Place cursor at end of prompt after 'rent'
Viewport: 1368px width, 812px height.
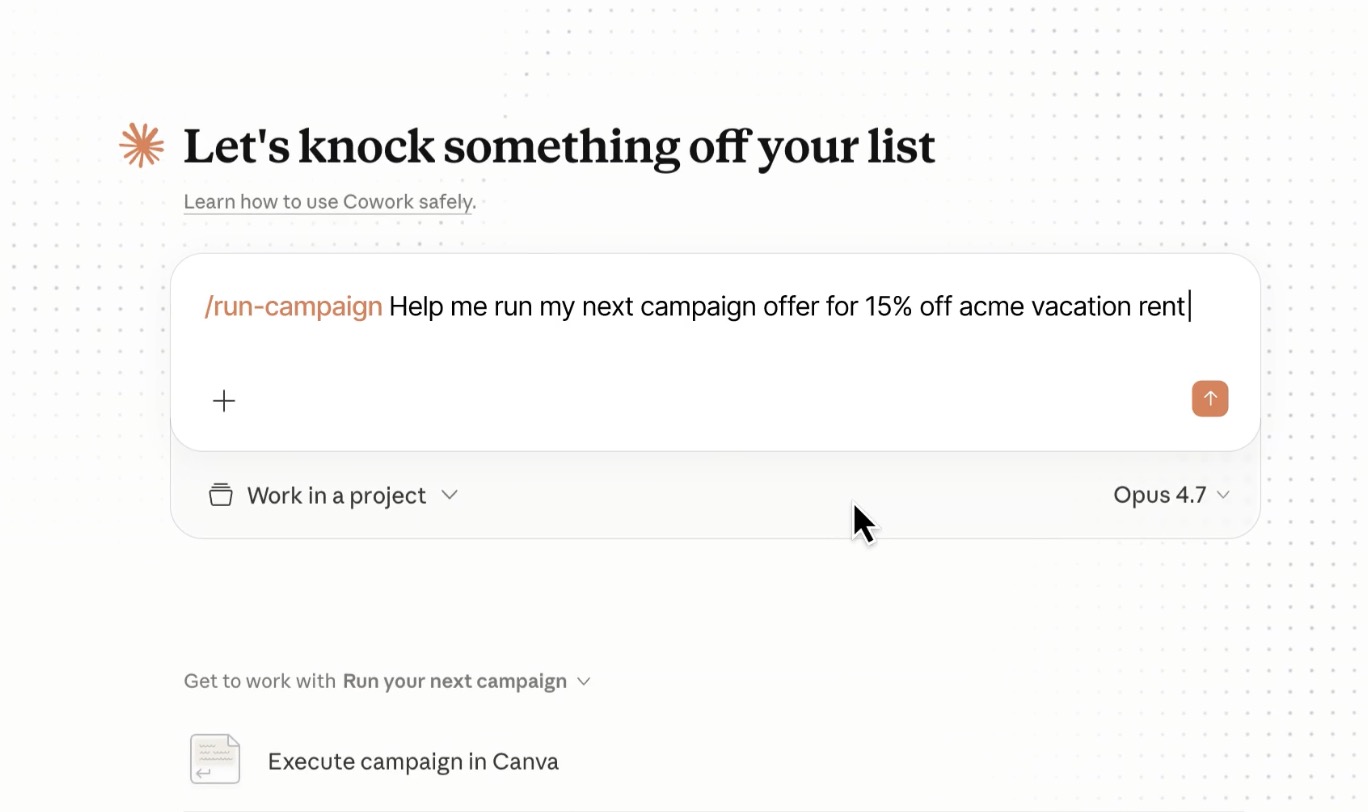[x=1188, y=306]
